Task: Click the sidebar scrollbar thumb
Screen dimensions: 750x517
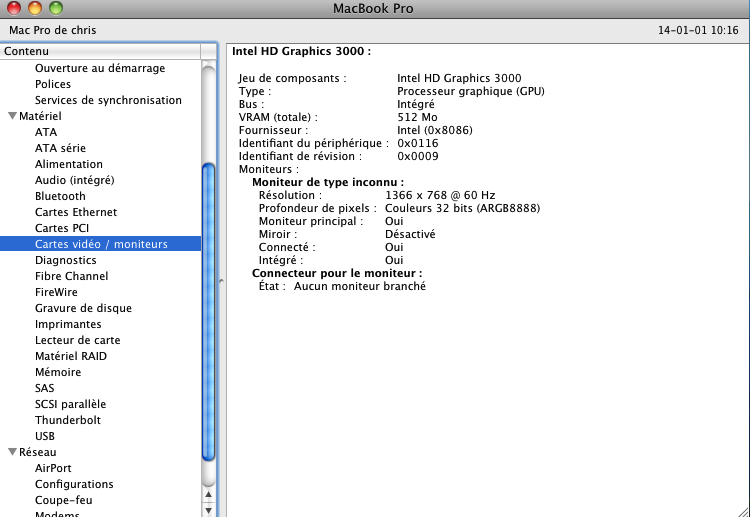Action: (209, 312)
